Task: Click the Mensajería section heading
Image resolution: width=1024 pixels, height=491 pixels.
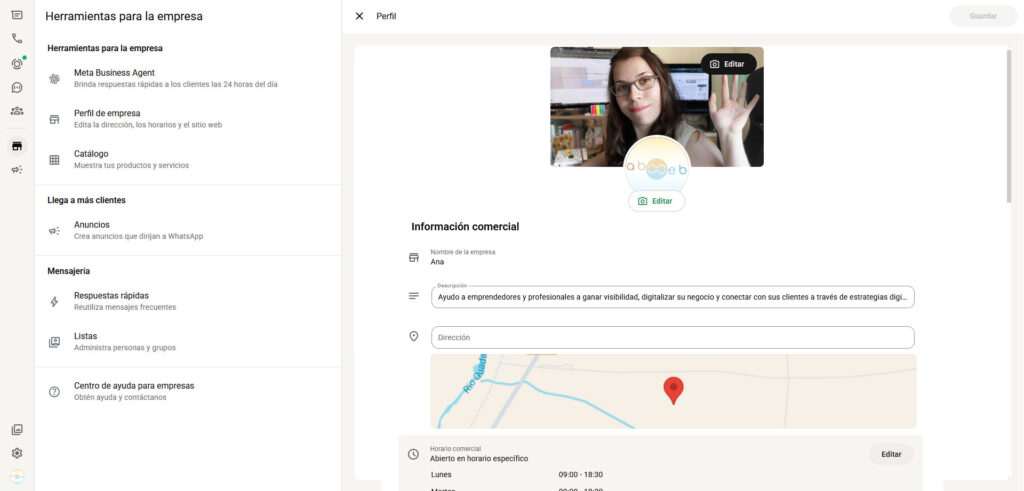Action: point(69,271)
